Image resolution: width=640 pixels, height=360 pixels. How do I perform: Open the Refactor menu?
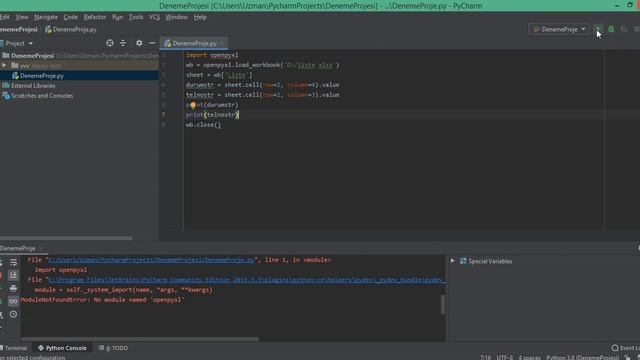[x=95, y=17]
